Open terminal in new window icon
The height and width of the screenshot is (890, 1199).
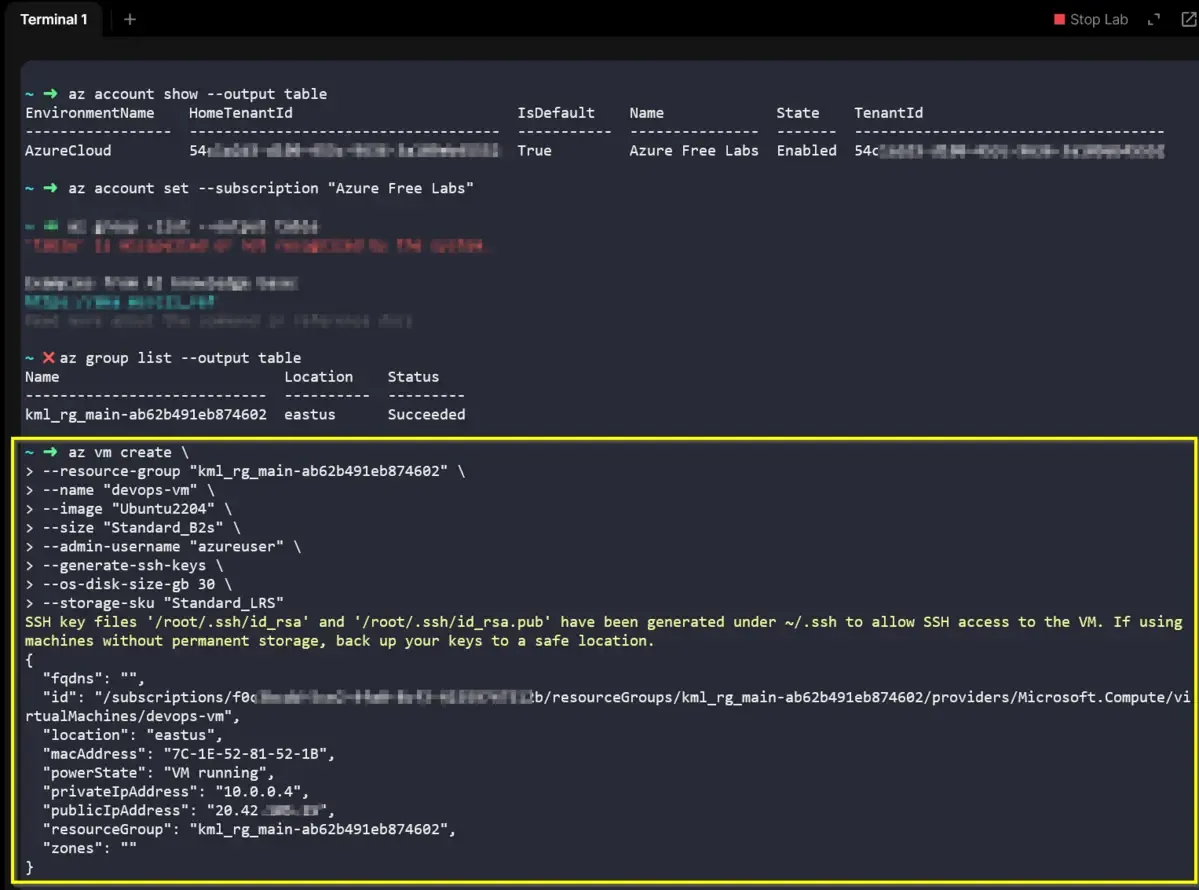pos(1188,20)
